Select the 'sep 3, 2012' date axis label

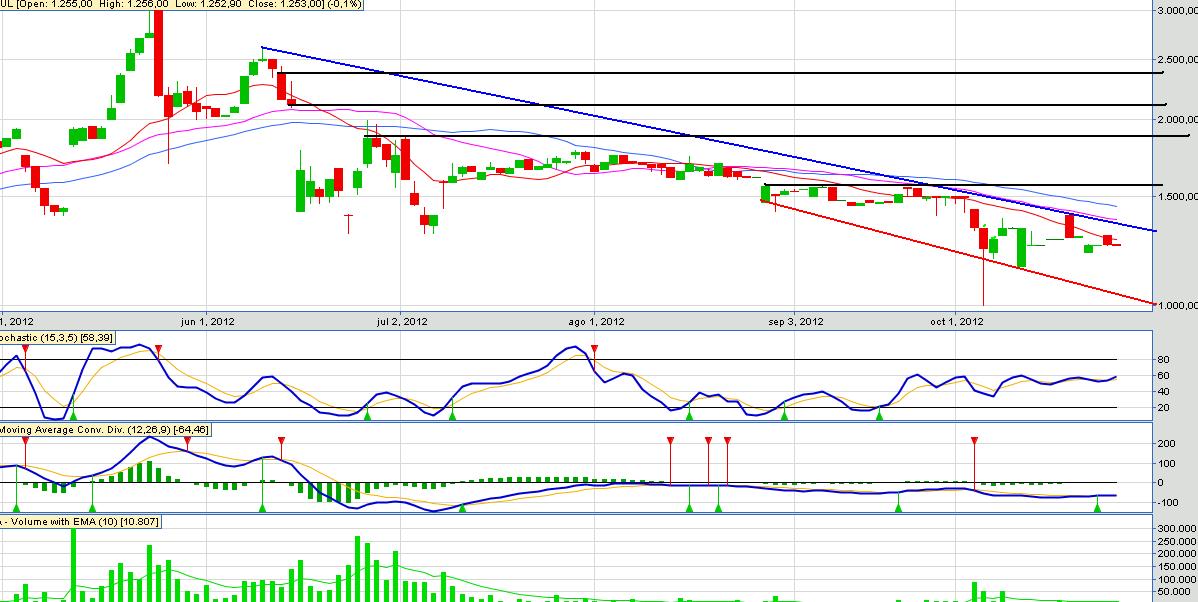796,322
